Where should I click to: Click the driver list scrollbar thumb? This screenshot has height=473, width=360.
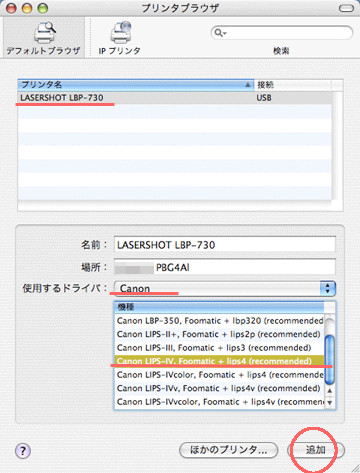[329, 359]
